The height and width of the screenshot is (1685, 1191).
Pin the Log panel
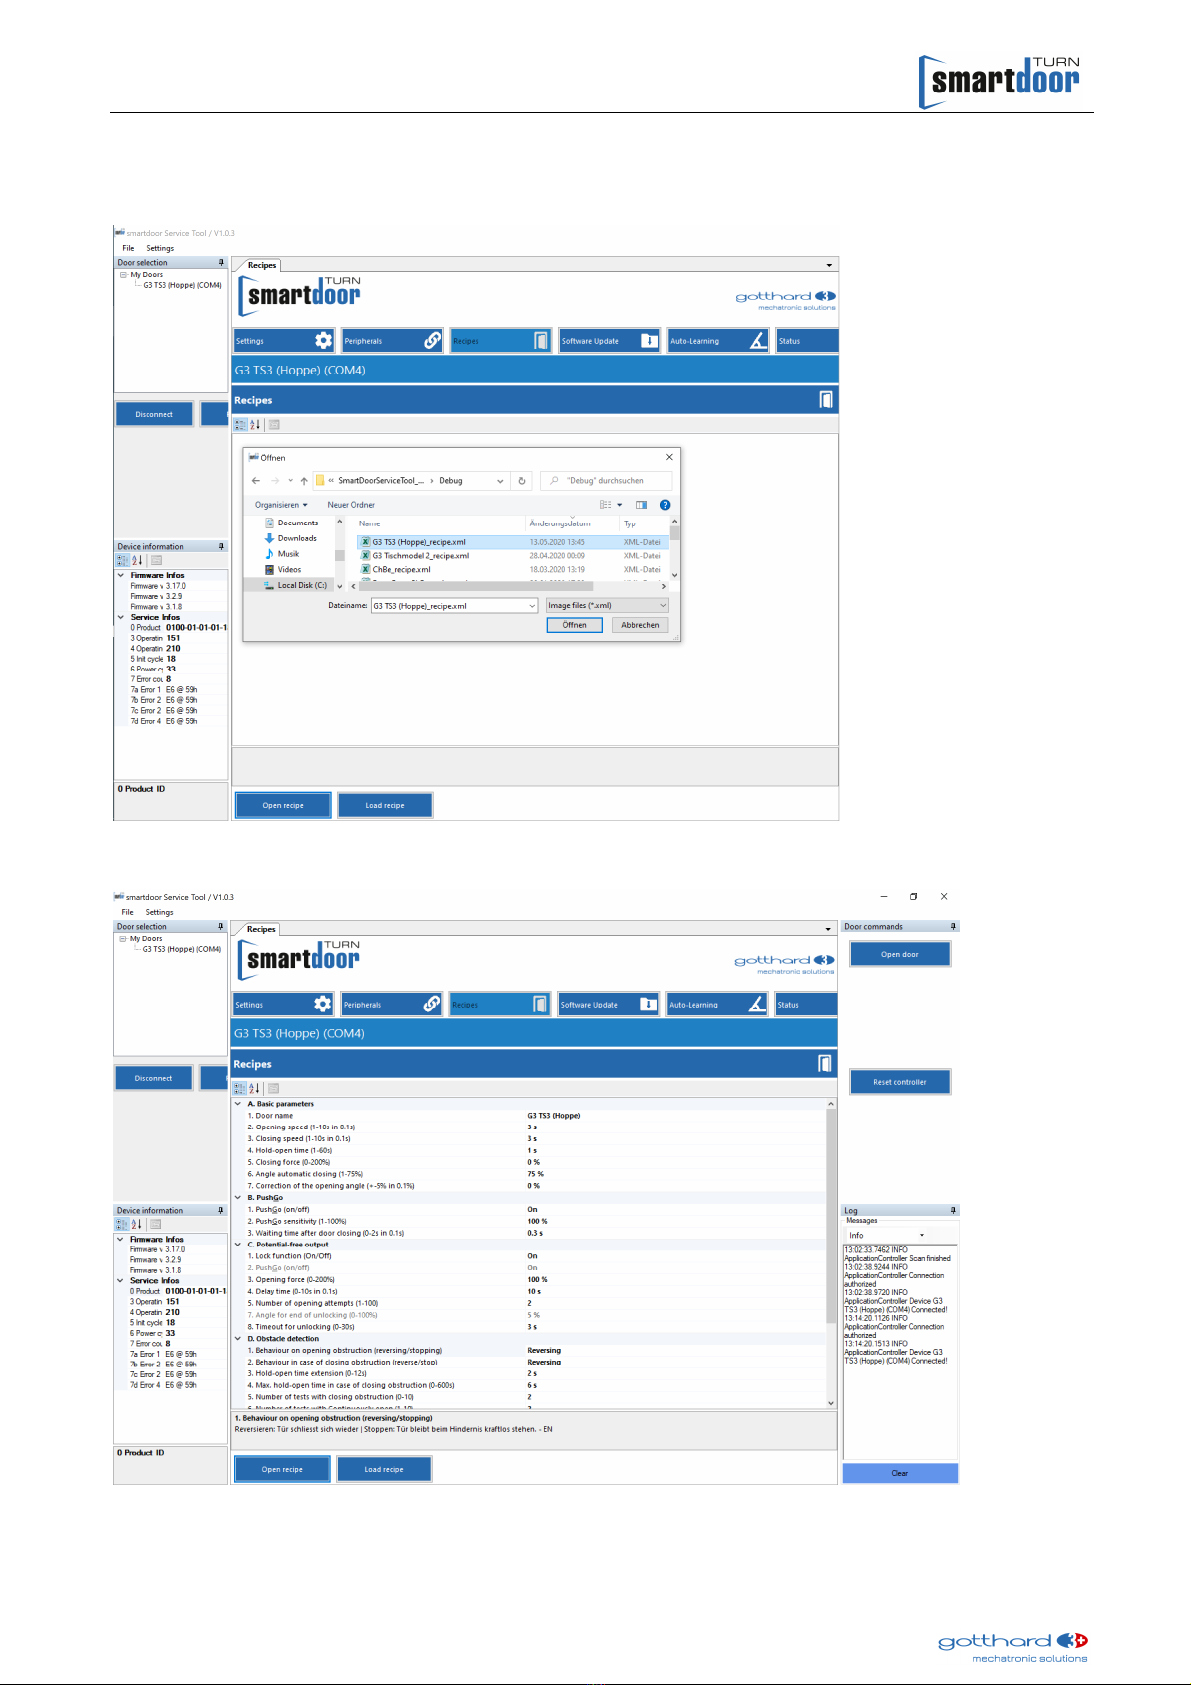[953, 1211]
